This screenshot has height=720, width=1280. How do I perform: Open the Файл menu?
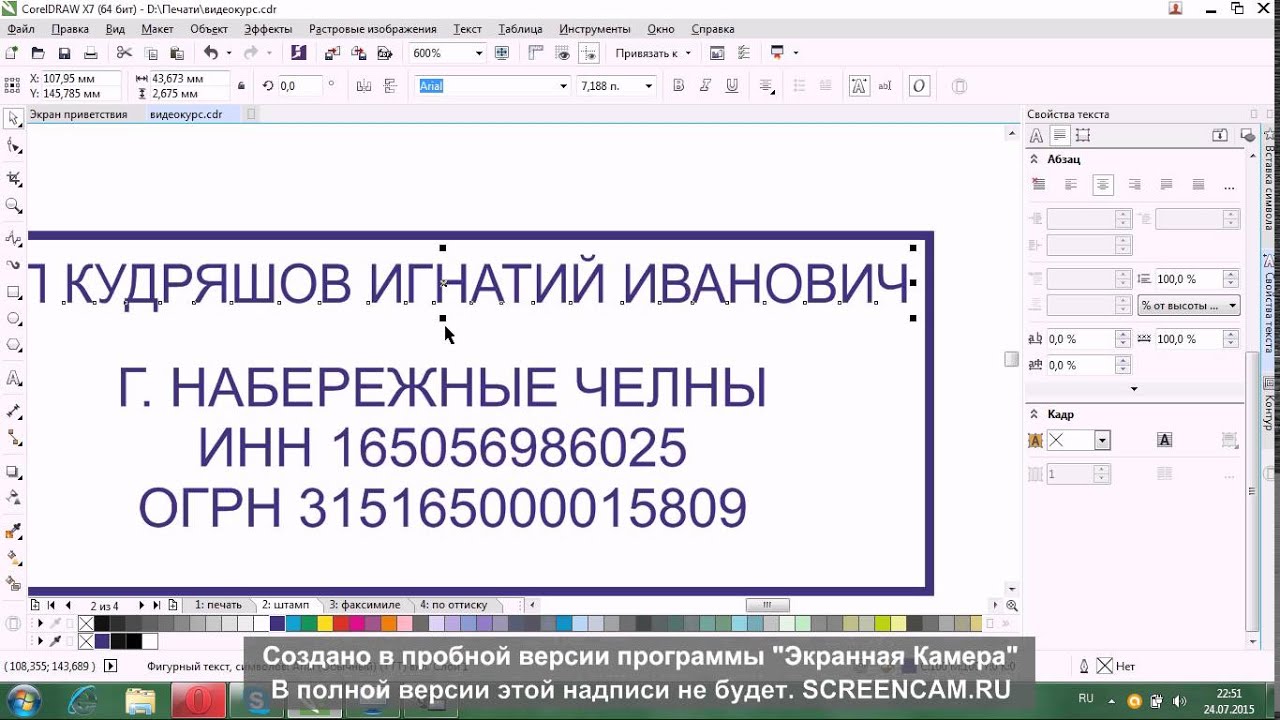[20, 29]
